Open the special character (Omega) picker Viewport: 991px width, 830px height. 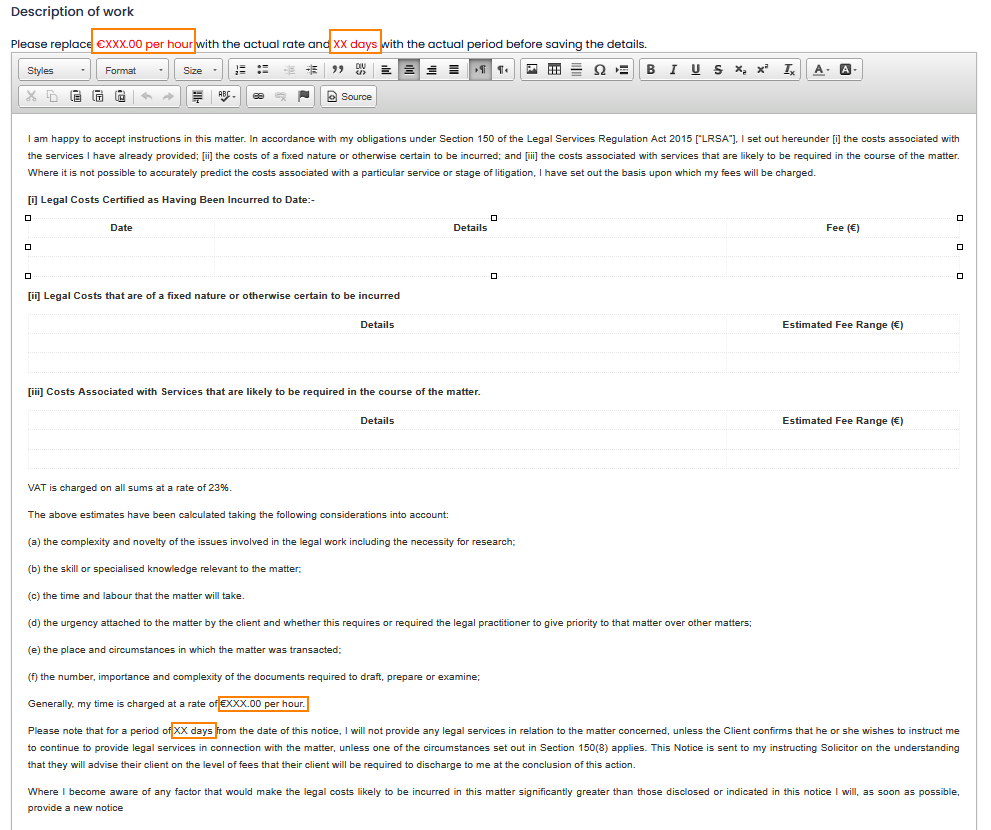tap(600, 70)
